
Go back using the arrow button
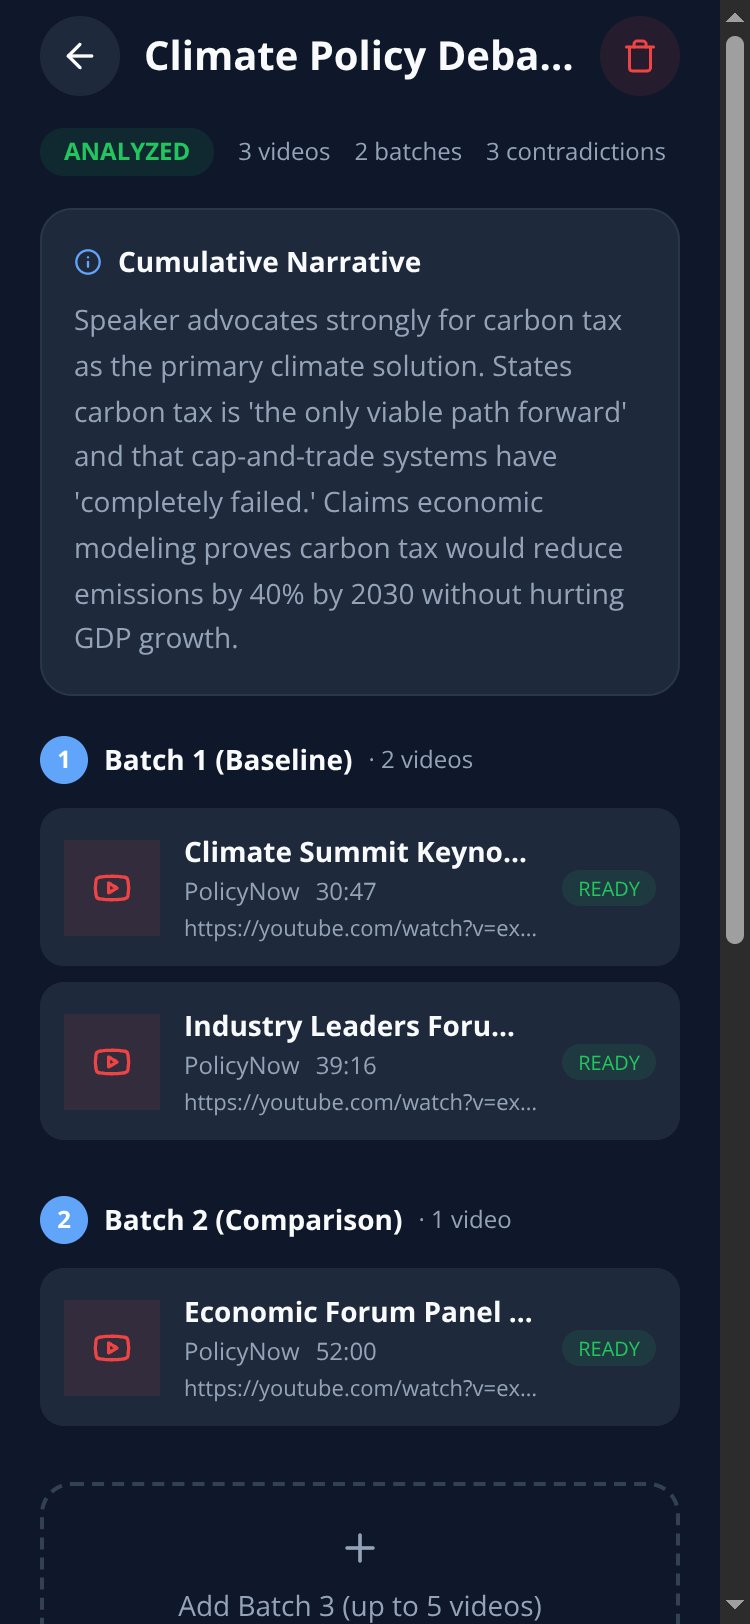(80, 56)
